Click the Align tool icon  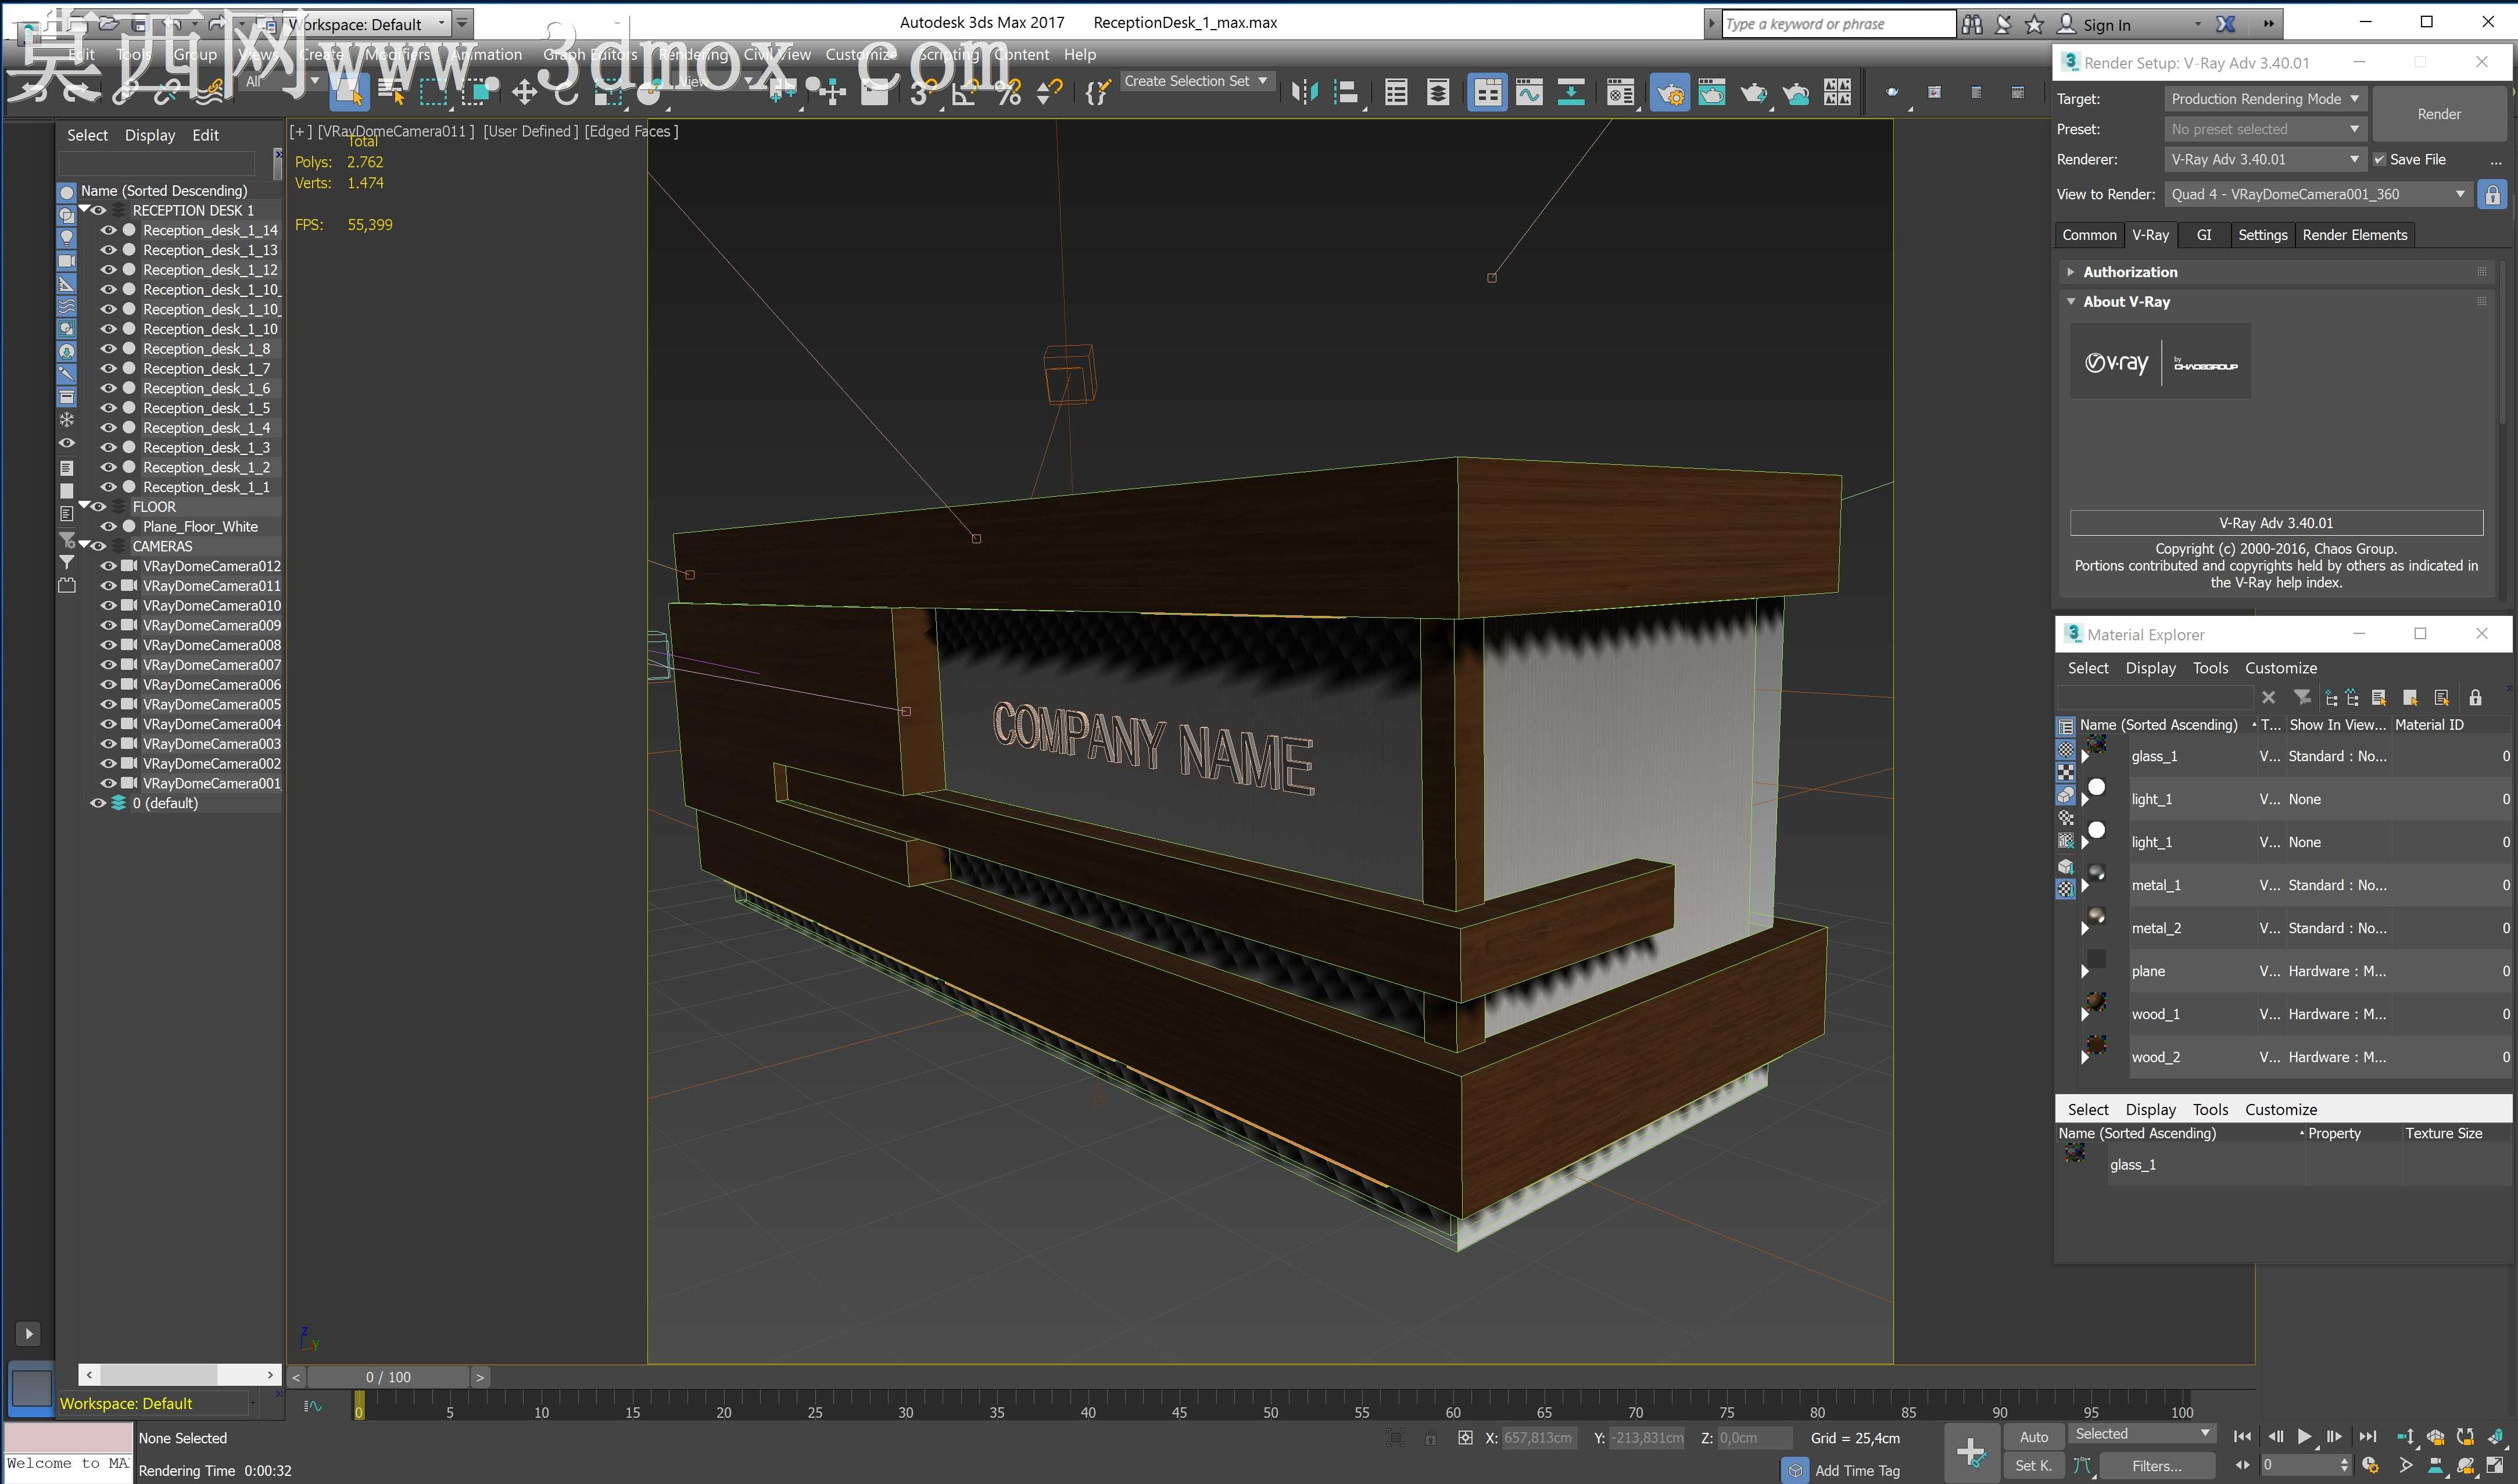1346,93
